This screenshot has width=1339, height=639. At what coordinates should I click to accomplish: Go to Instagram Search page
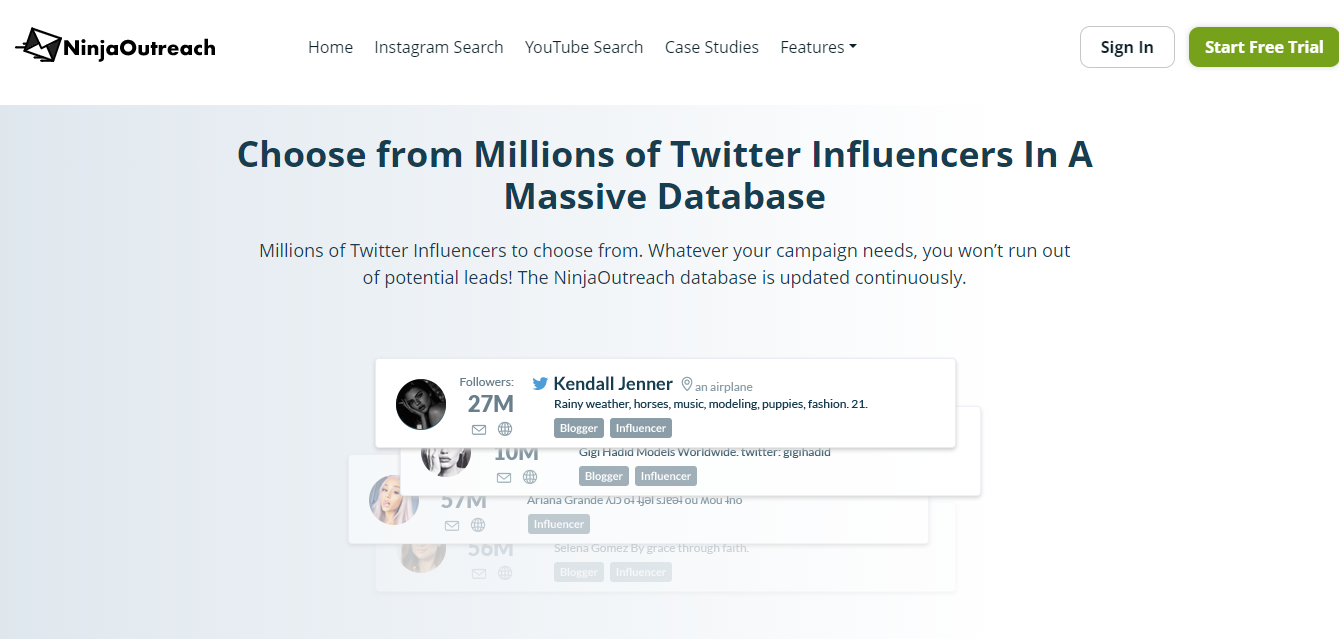pos(438,47)
